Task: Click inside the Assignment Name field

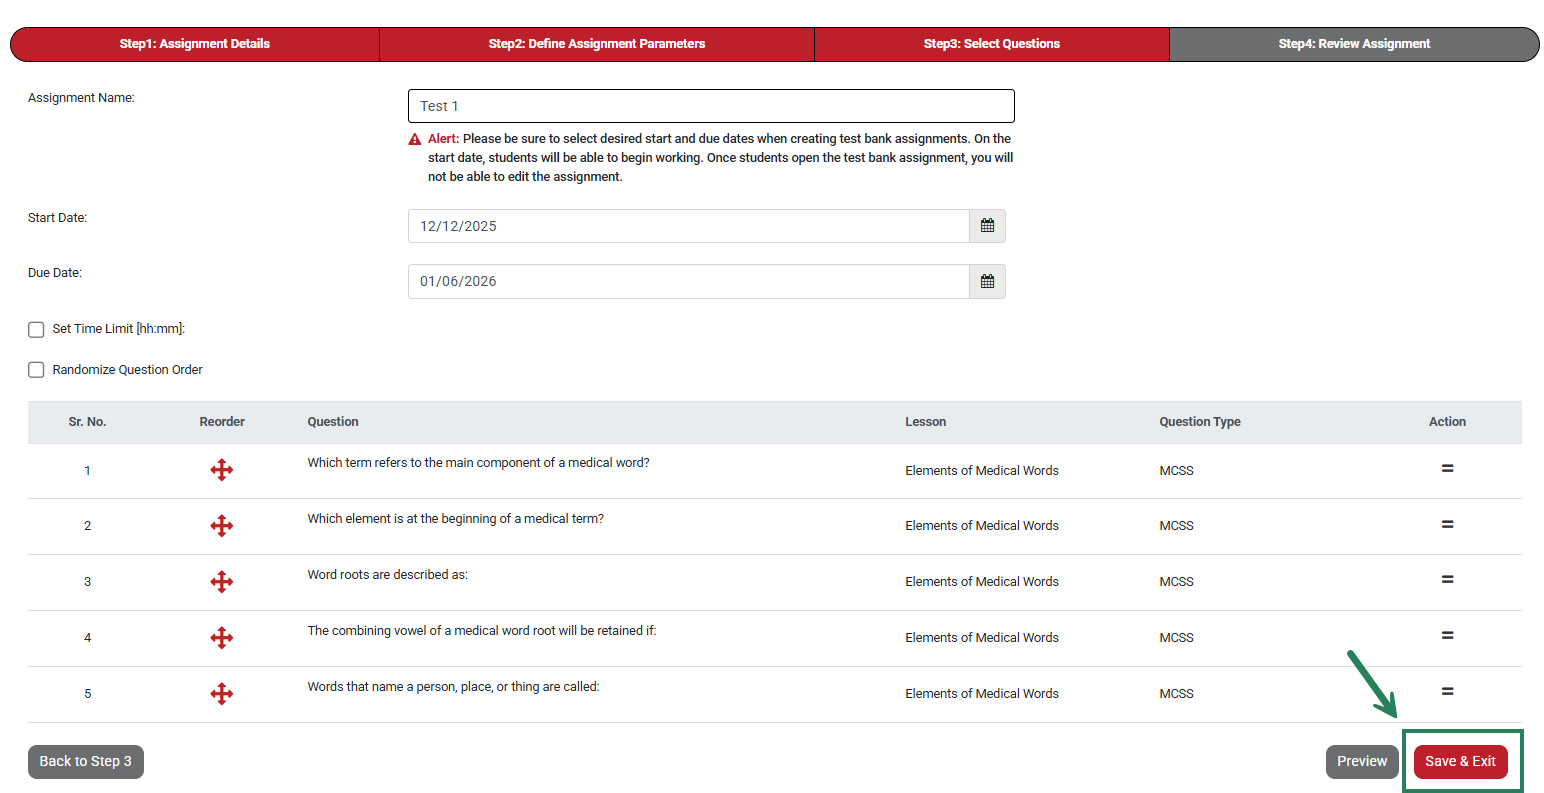Action: 710,105
